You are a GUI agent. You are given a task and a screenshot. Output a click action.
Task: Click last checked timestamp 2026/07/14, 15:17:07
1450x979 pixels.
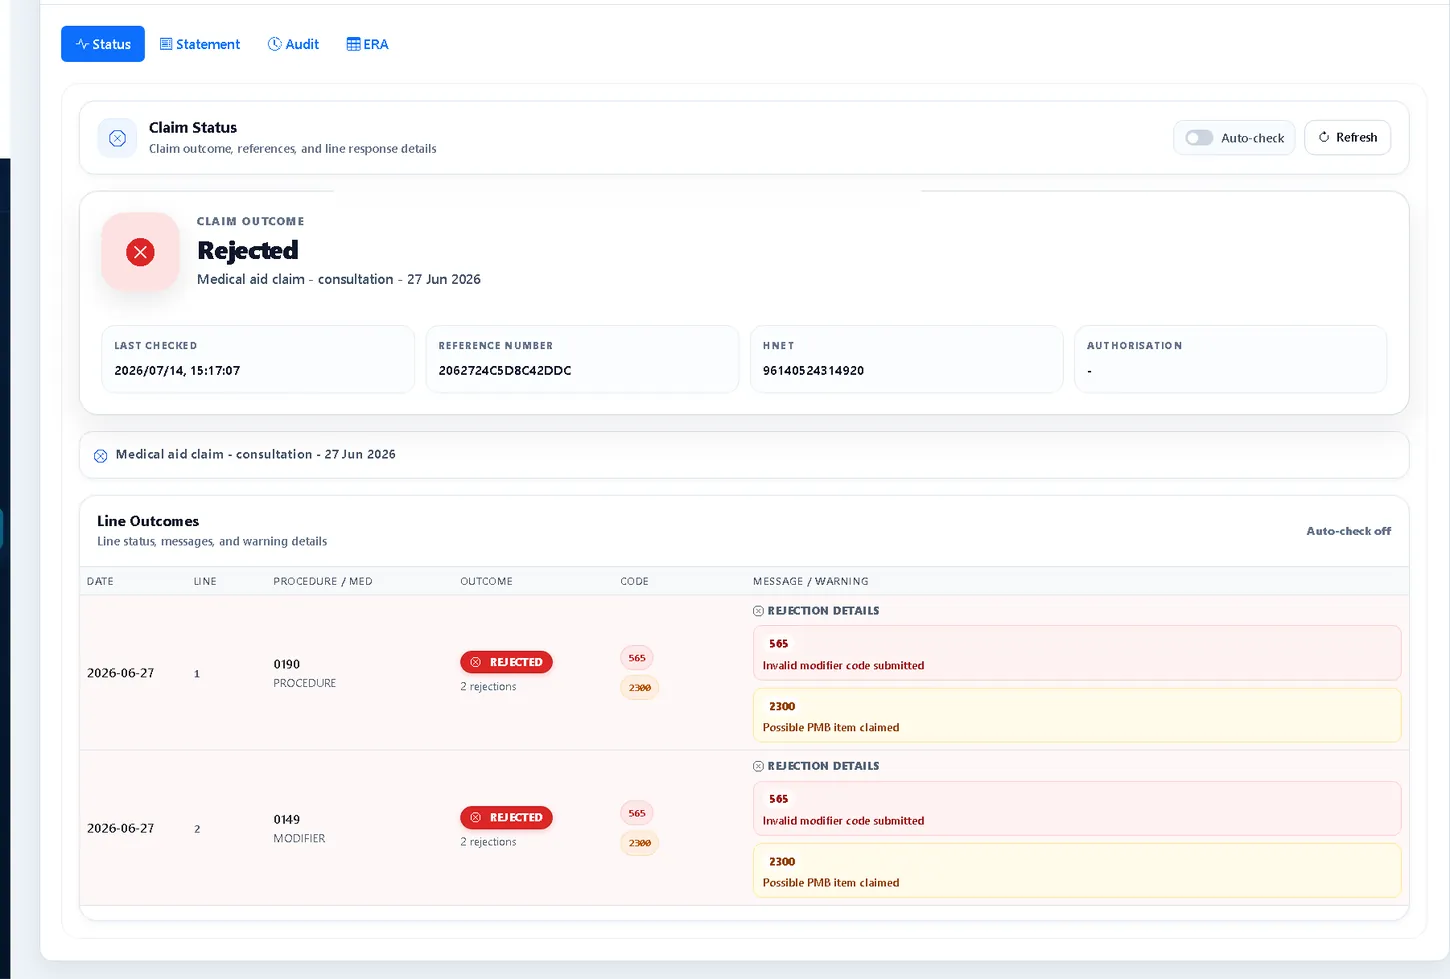(177, 371)
